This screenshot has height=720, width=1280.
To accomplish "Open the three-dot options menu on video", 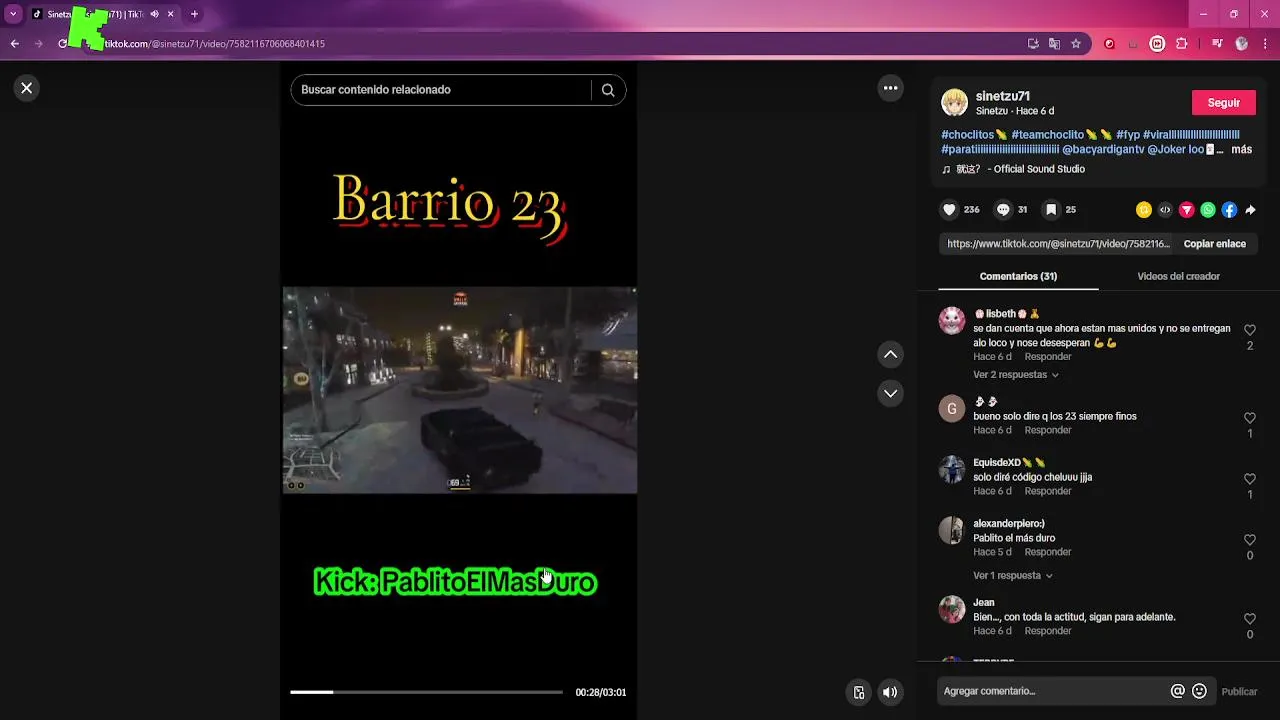I will coord(890,88).
